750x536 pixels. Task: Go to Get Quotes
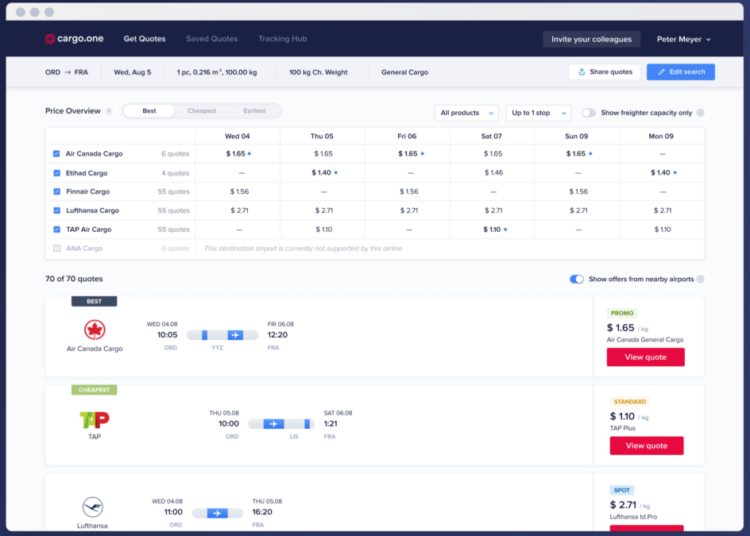(x=144, y=39)
